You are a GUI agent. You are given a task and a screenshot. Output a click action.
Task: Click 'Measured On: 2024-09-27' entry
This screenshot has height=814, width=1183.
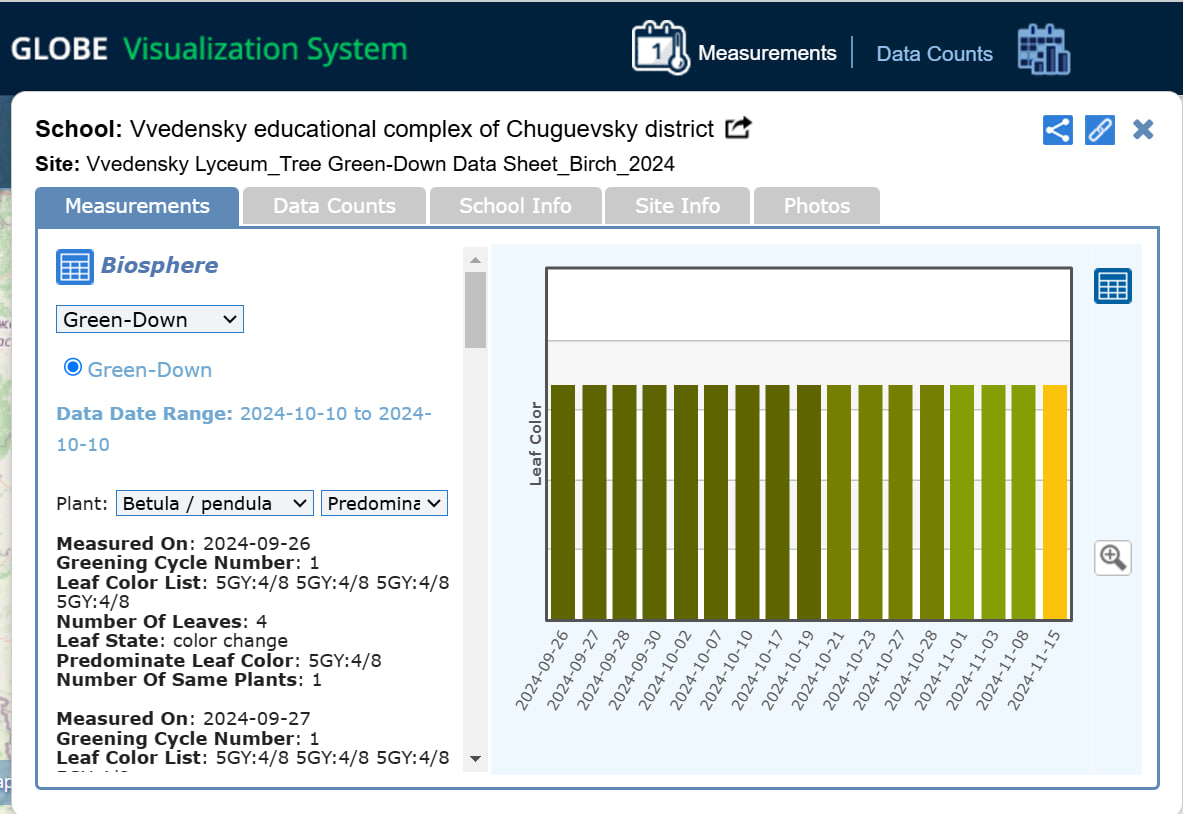pyautogui.click(x=183, y=718)
